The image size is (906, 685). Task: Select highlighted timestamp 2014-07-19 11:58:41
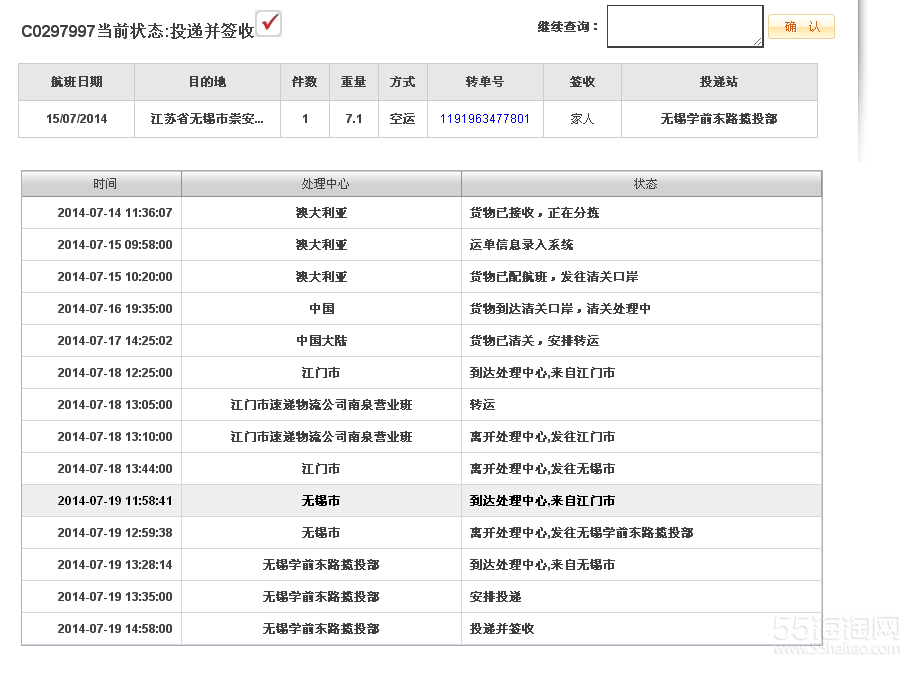115,501
